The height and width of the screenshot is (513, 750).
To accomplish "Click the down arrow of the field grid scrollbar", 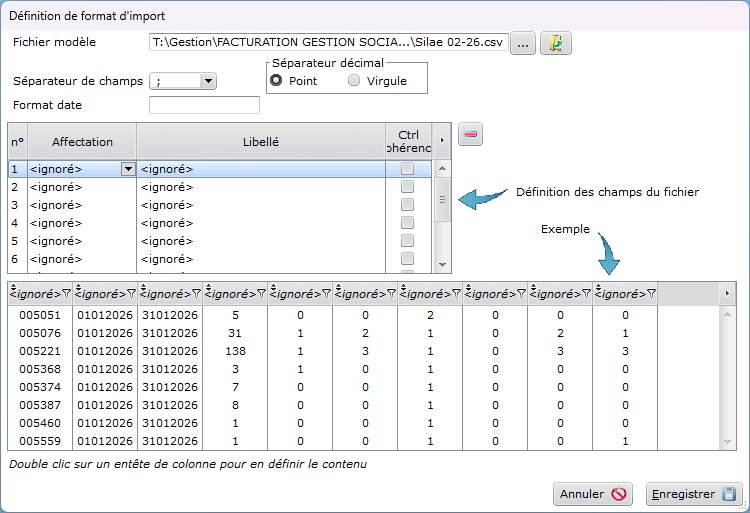I will tap(442, 264).
